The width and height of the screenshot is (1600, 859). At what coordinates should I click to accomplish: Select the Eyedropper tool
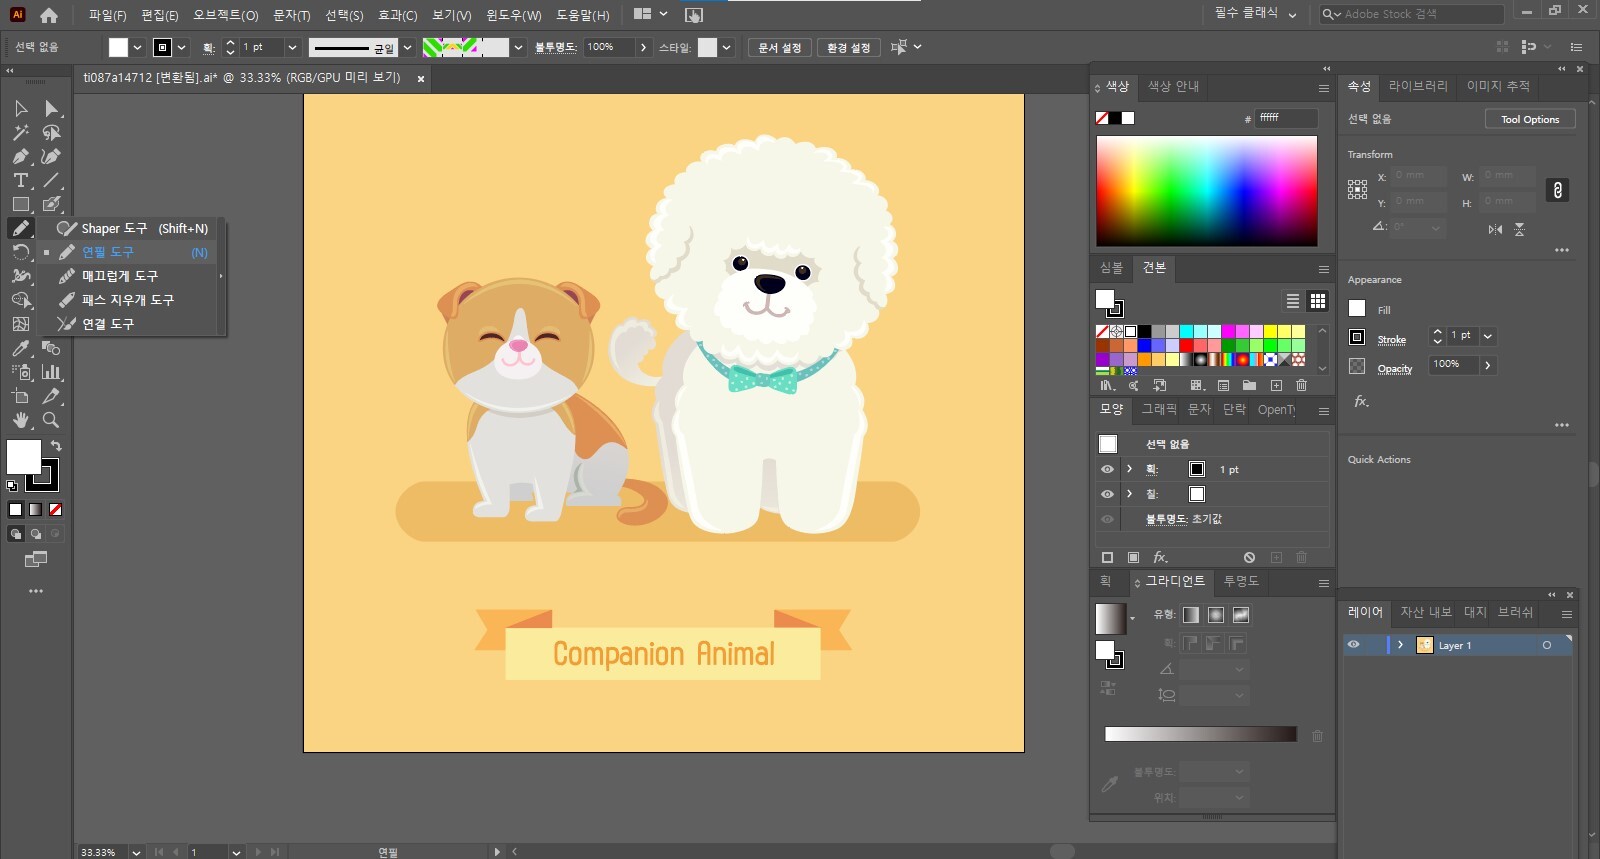pos(20,348)
